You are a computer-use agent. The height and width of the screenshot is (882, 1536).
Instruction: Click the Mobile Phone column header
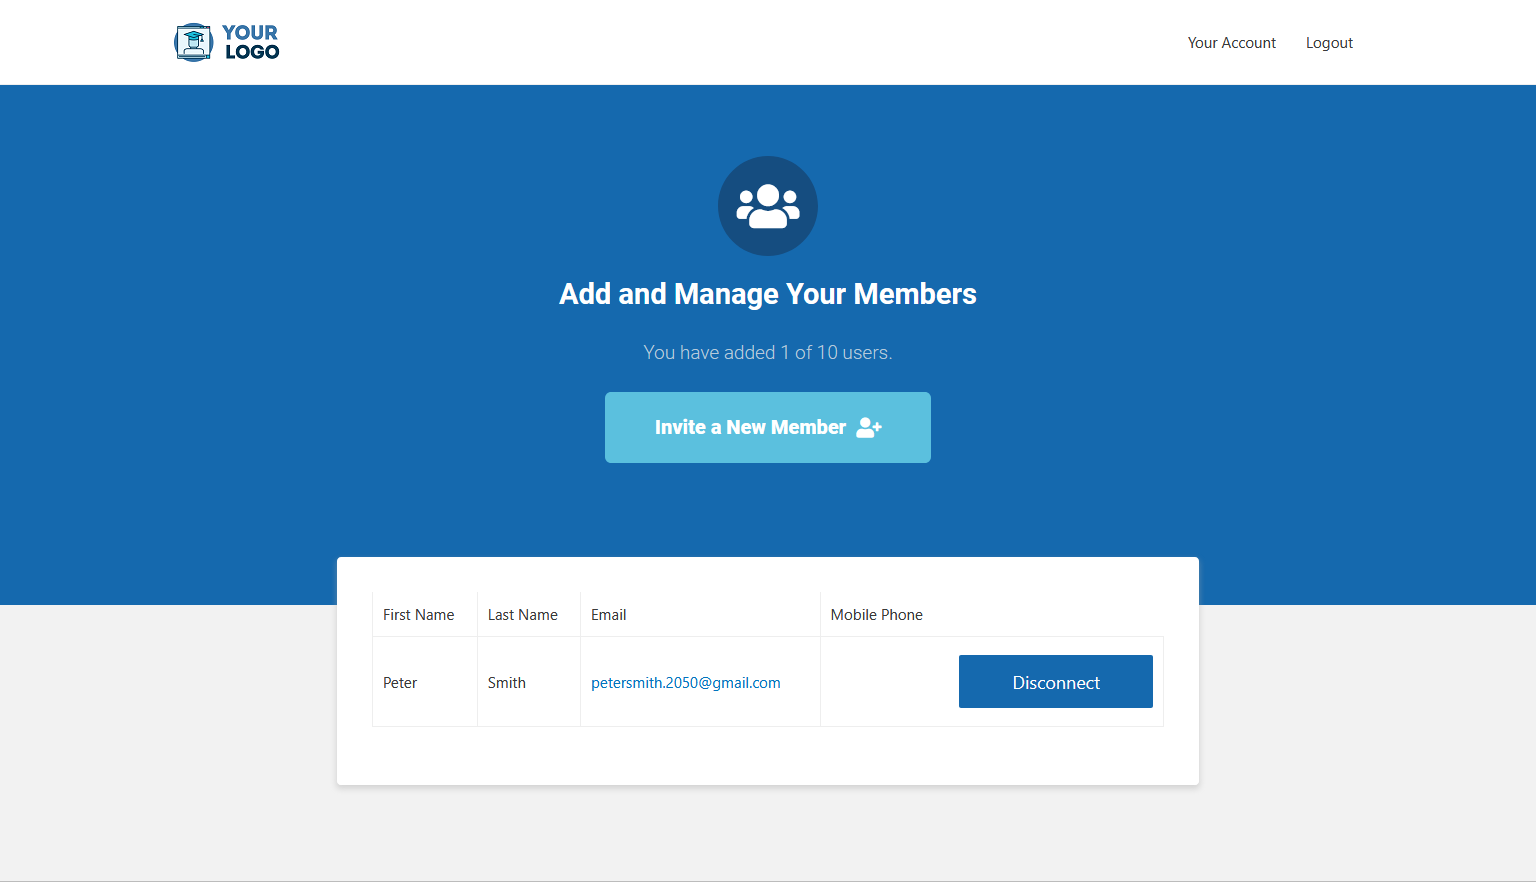click(876, 615)
